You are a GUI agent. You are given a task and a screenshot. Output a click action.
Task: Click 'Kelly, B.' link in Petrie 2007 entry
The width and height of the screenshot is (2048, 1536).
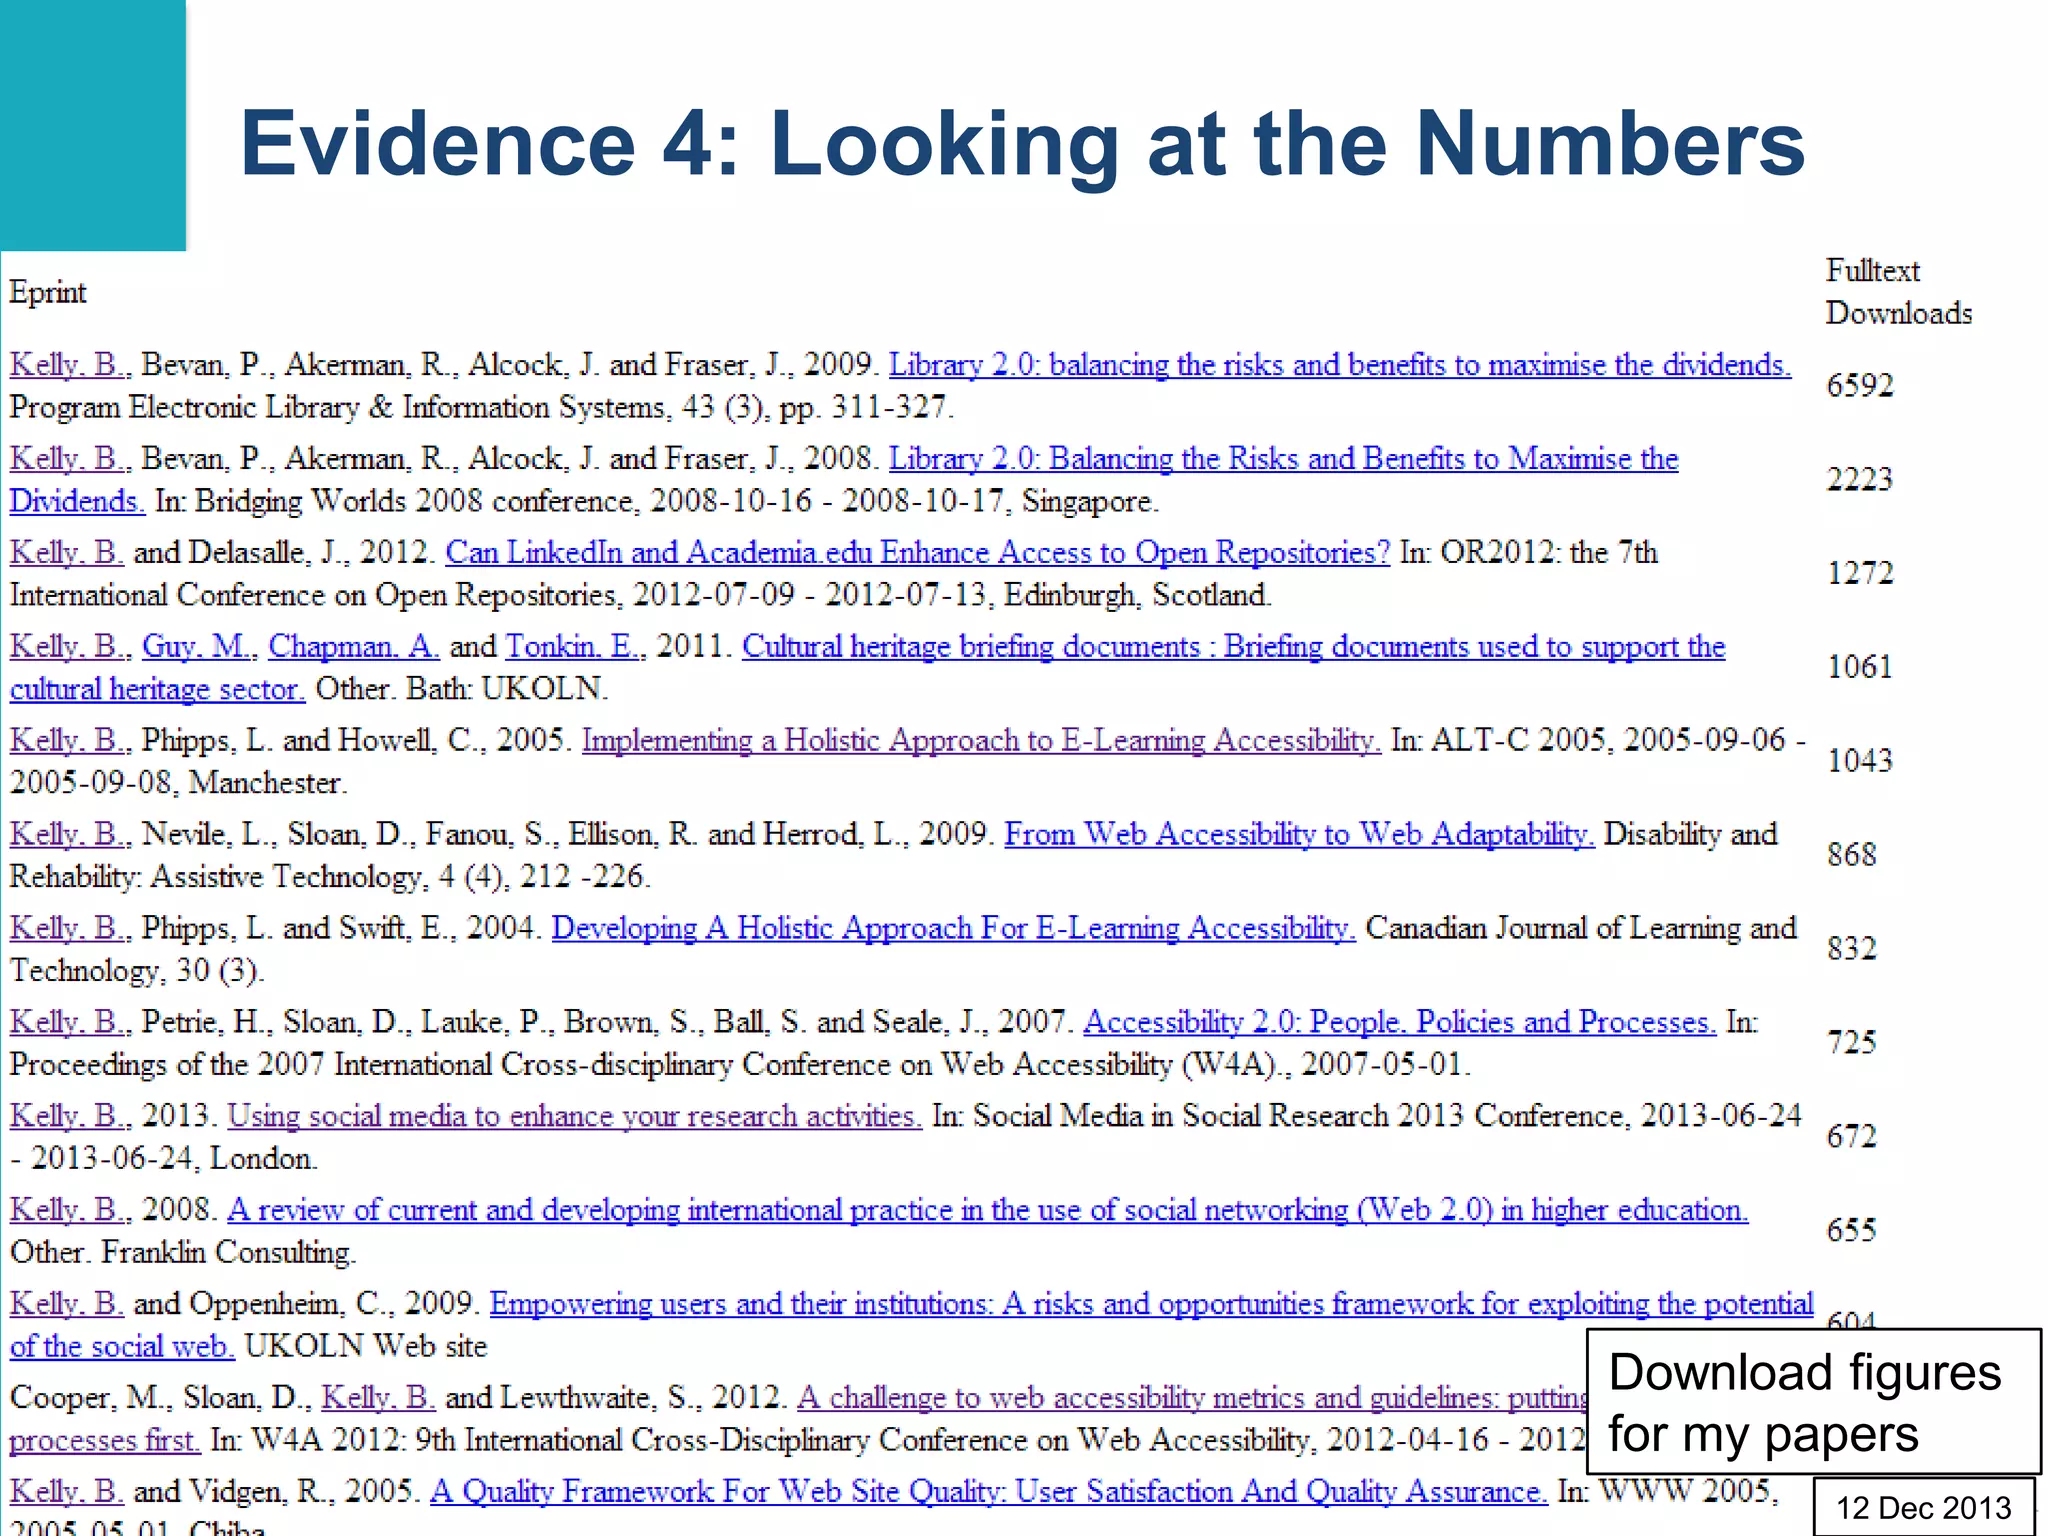pyautogui.click(x=70, y=1023)
